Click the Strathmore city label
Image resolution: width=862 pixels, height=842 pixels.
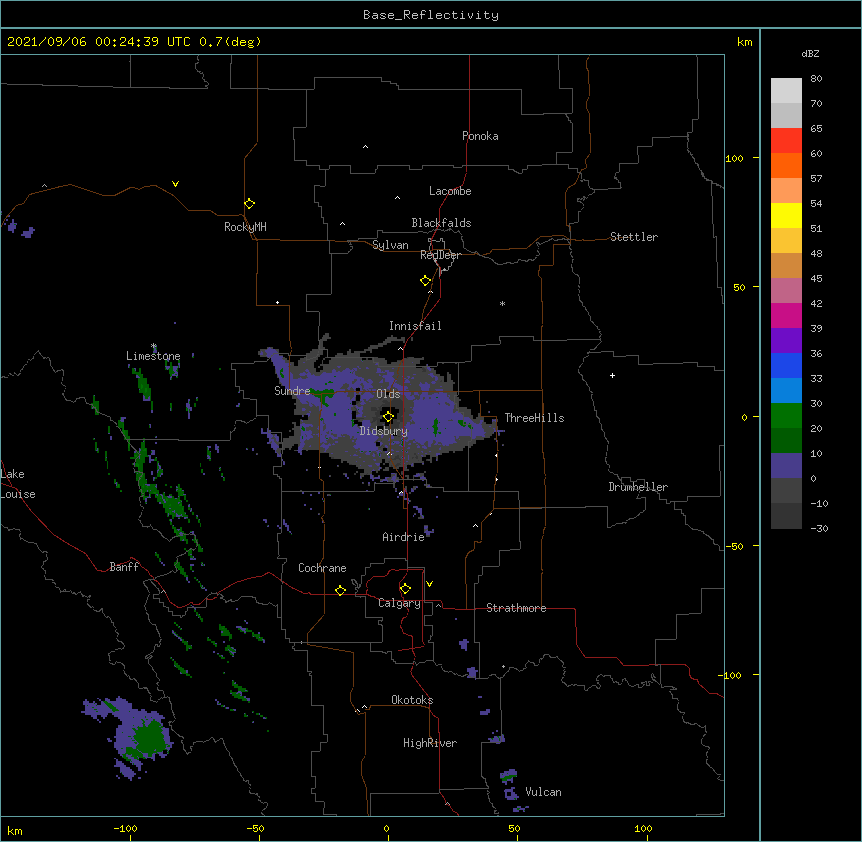pyautogui.click(x=516, y=608)
